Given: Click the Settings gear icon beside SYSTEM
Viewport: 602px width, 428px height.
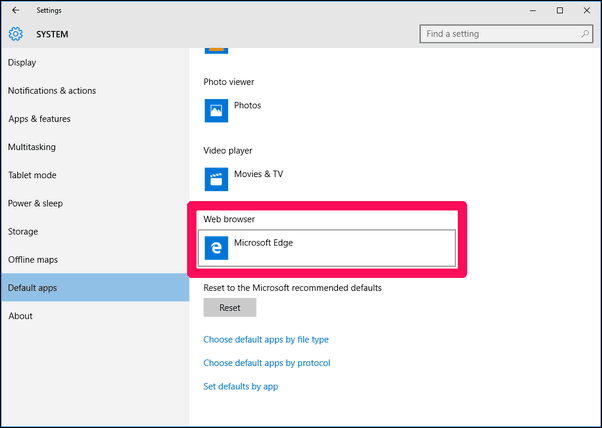Looking at the screenshot, I should tap(16, 34).
